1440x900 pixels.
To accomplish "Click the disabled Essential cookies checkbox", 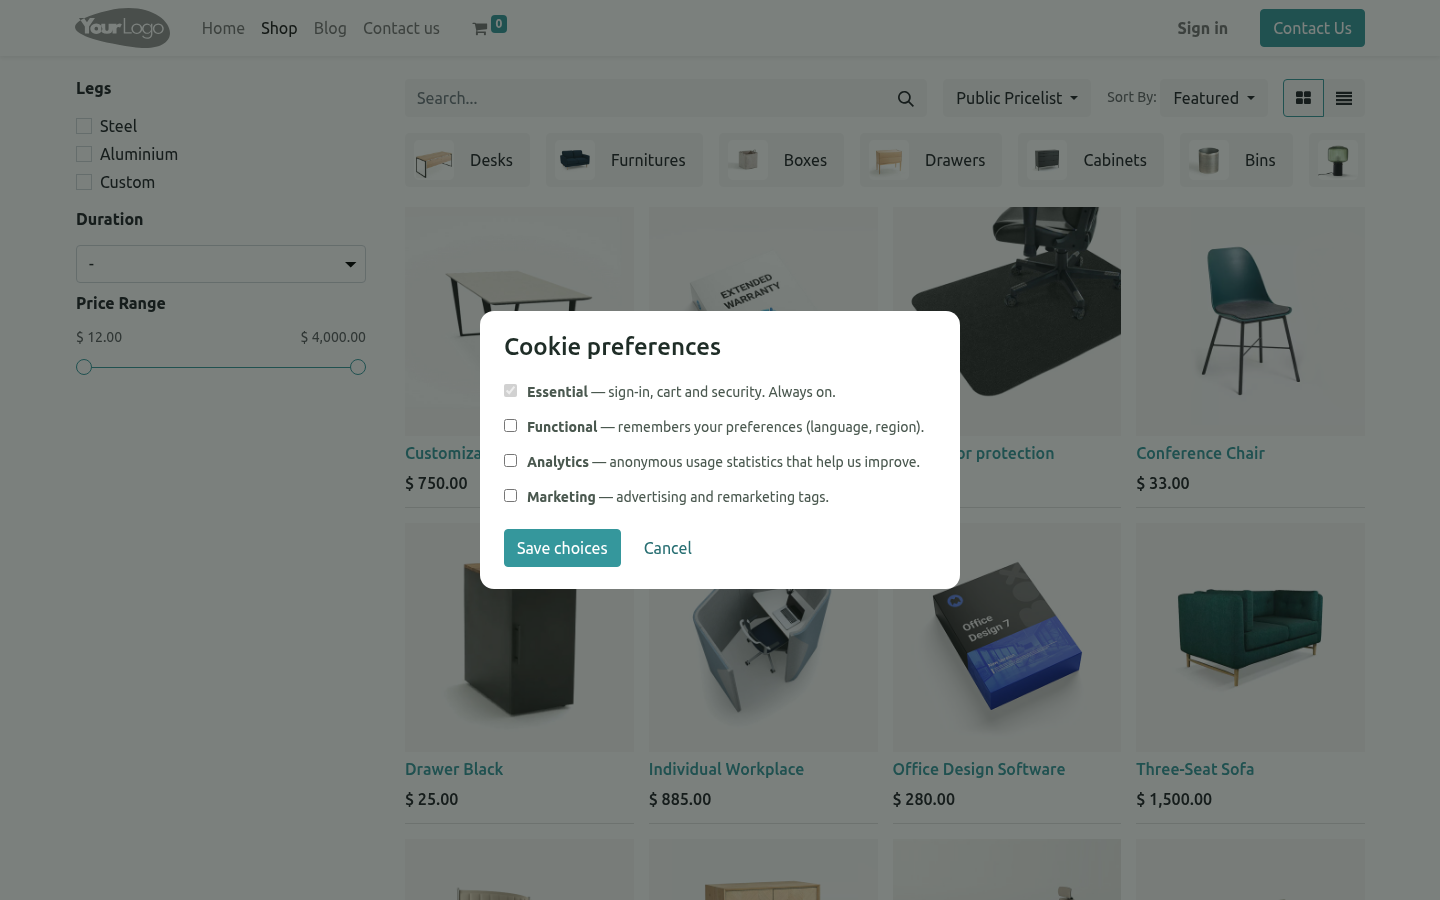I will (510, 391).
